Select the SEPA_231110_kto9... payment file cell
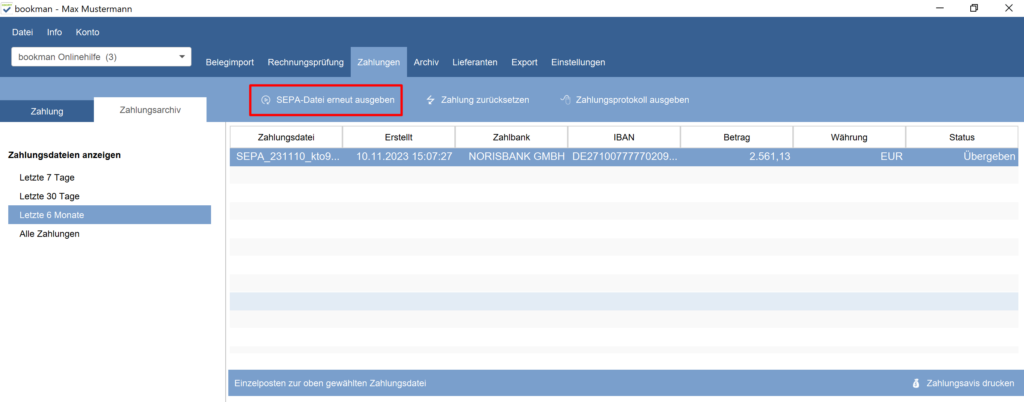Image resolution: width=1024 pixels, height=402 pixels. tap(286, 157)
